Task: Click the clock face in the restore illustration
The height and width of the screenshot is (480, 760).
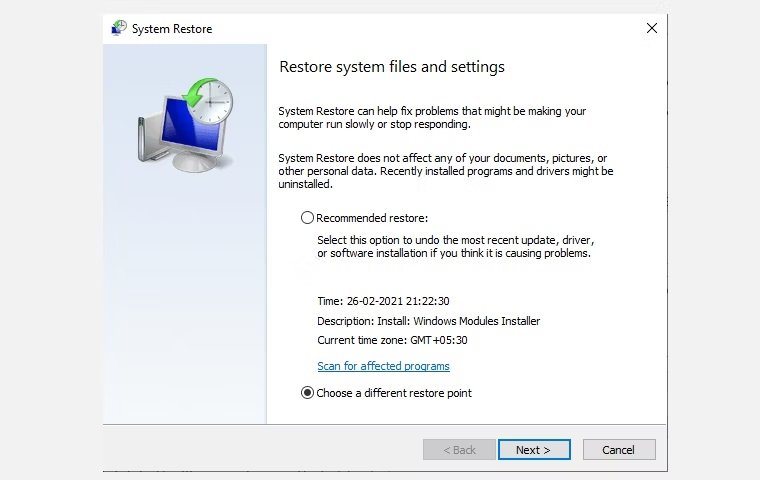Action: pyautogui.click(x=216, y=99)
